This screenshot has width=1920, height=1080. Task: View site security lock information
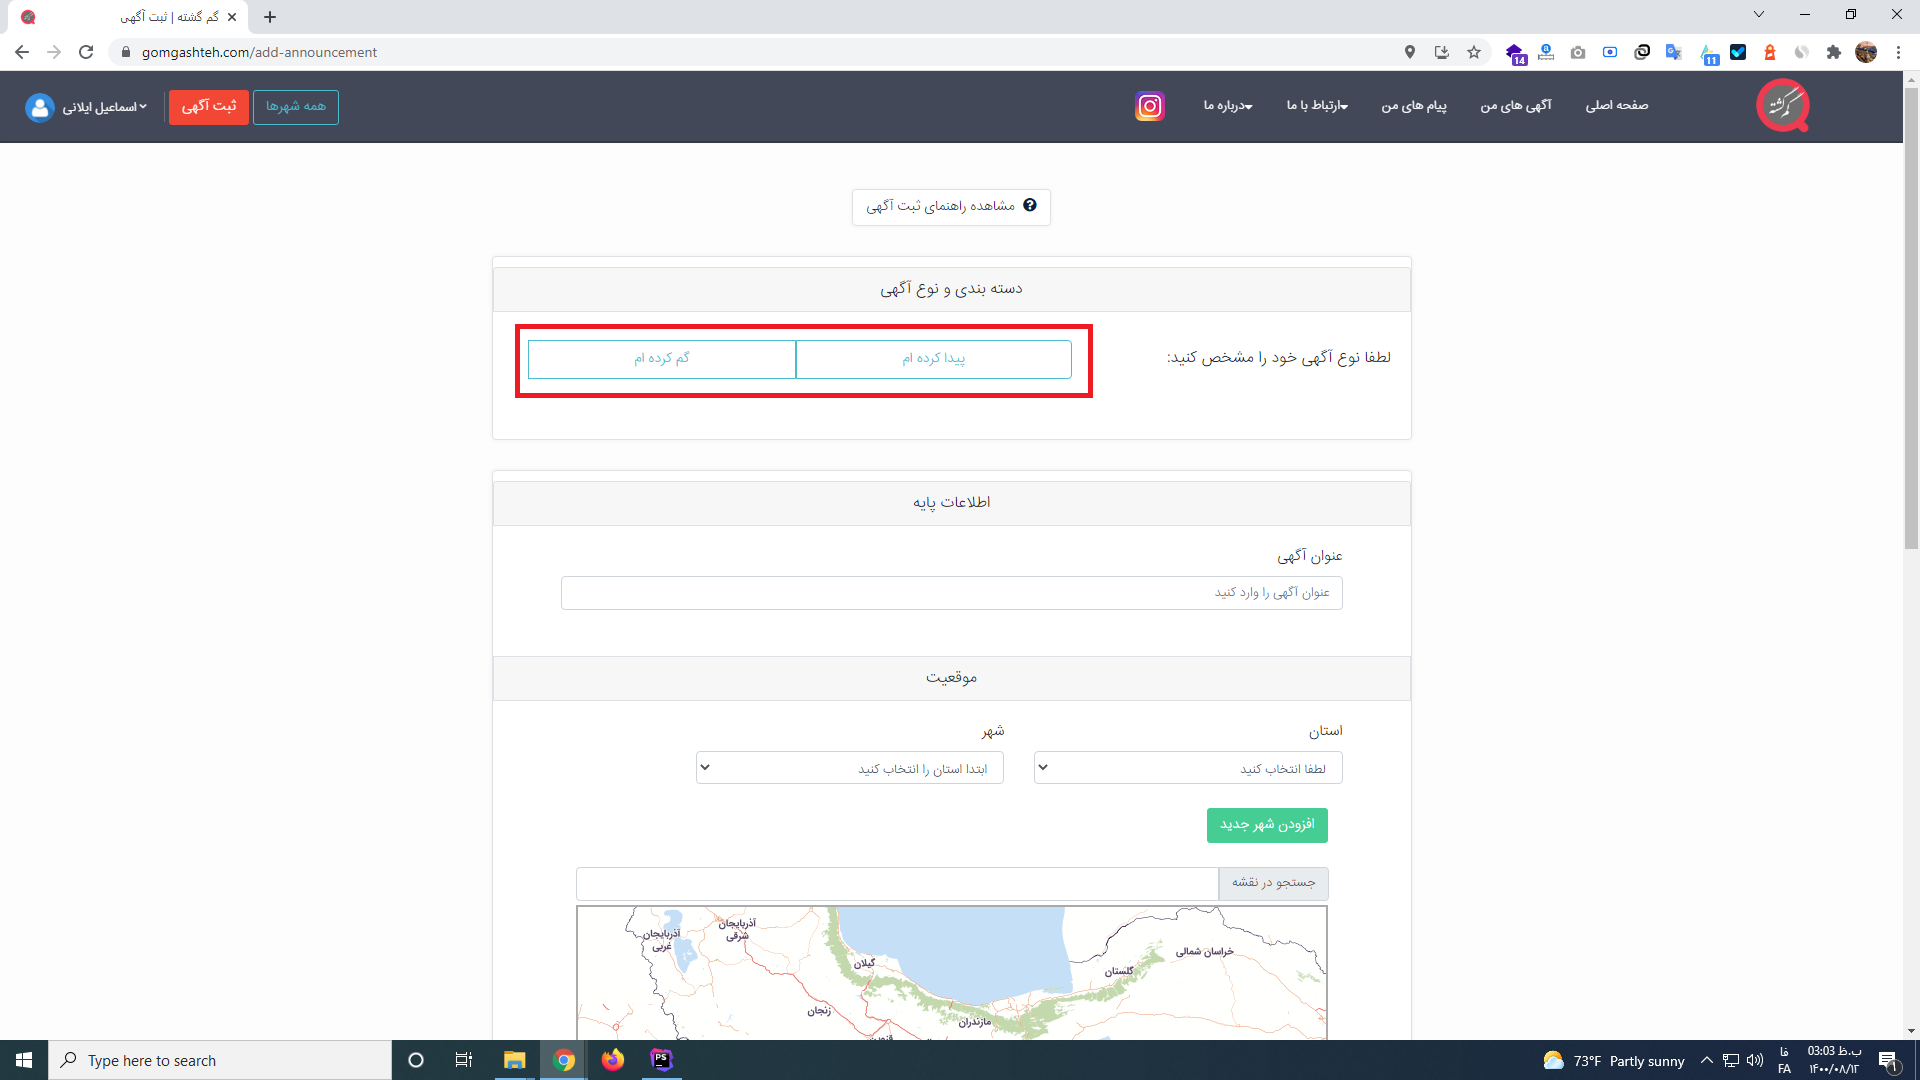(125, 52)
